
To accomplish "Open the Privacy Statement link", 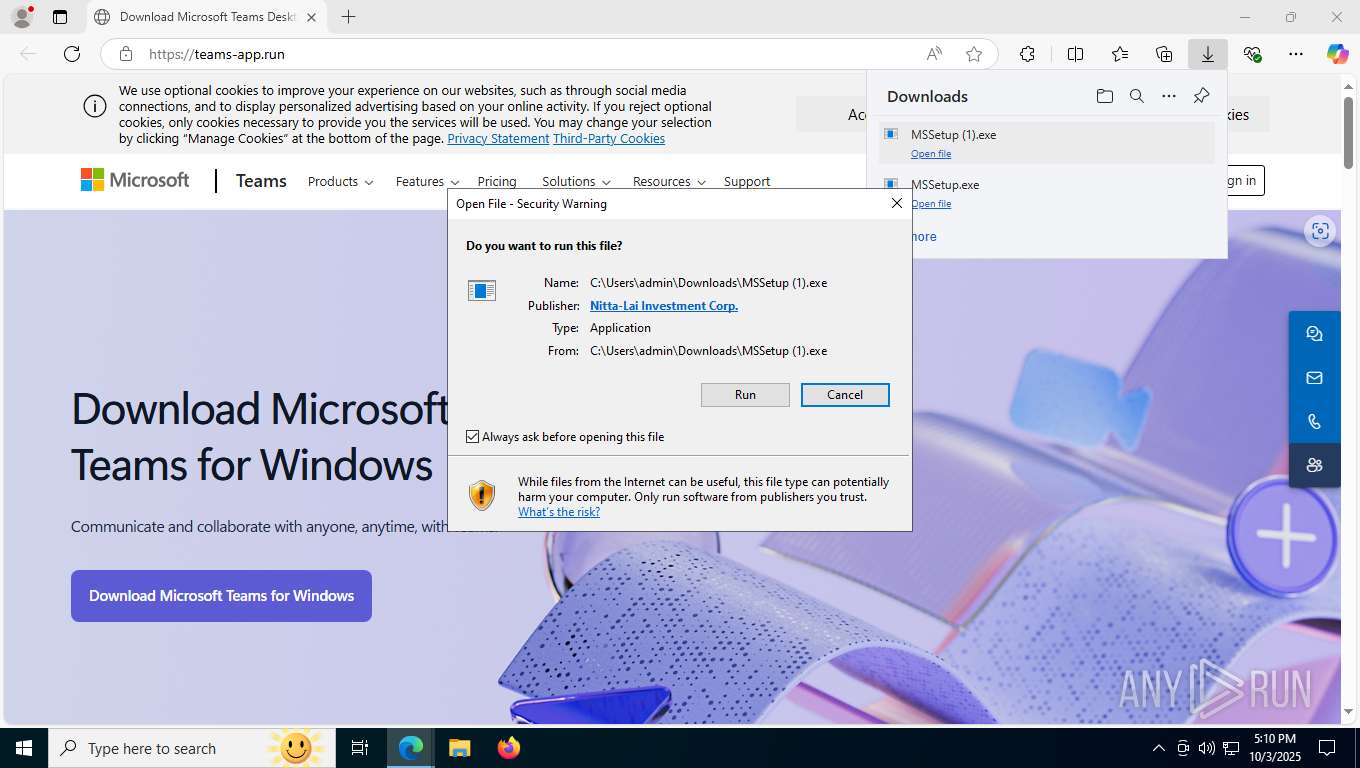I will [498, 139].
